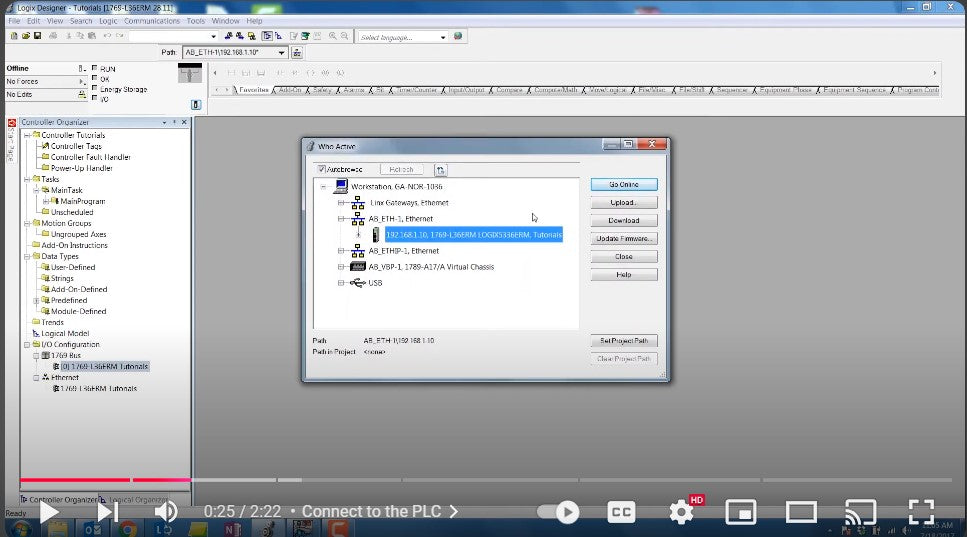
Task: Click the volume speaker icon
Action: pos(165,512)
